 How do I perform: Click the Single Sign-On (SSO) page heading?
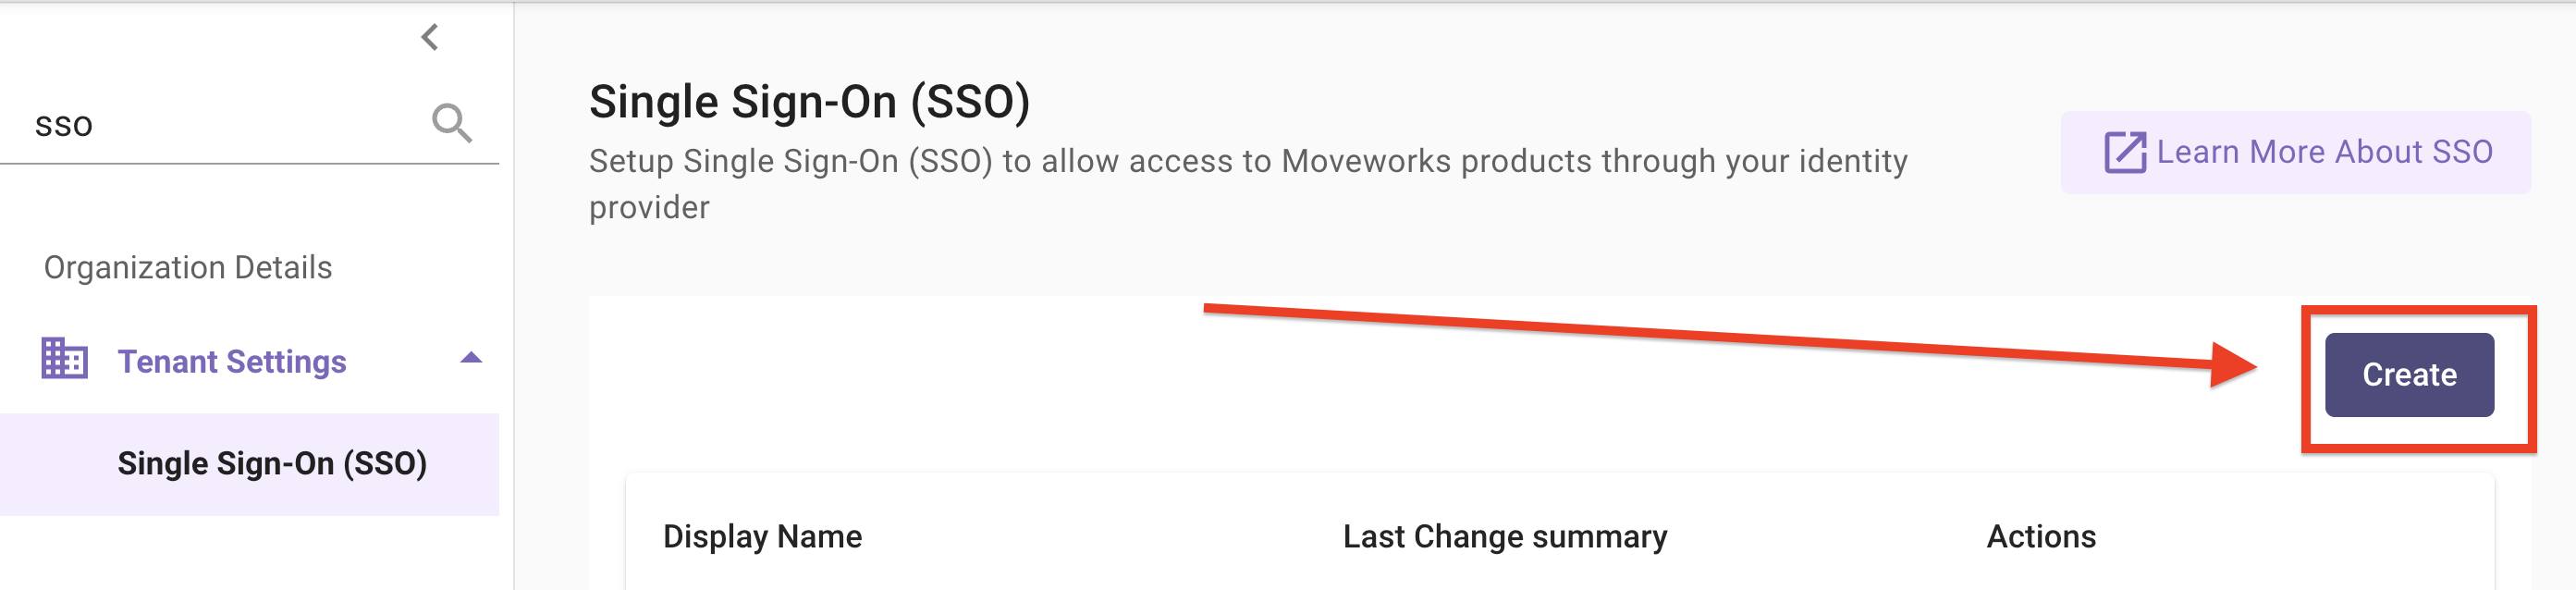coord(809,102)
